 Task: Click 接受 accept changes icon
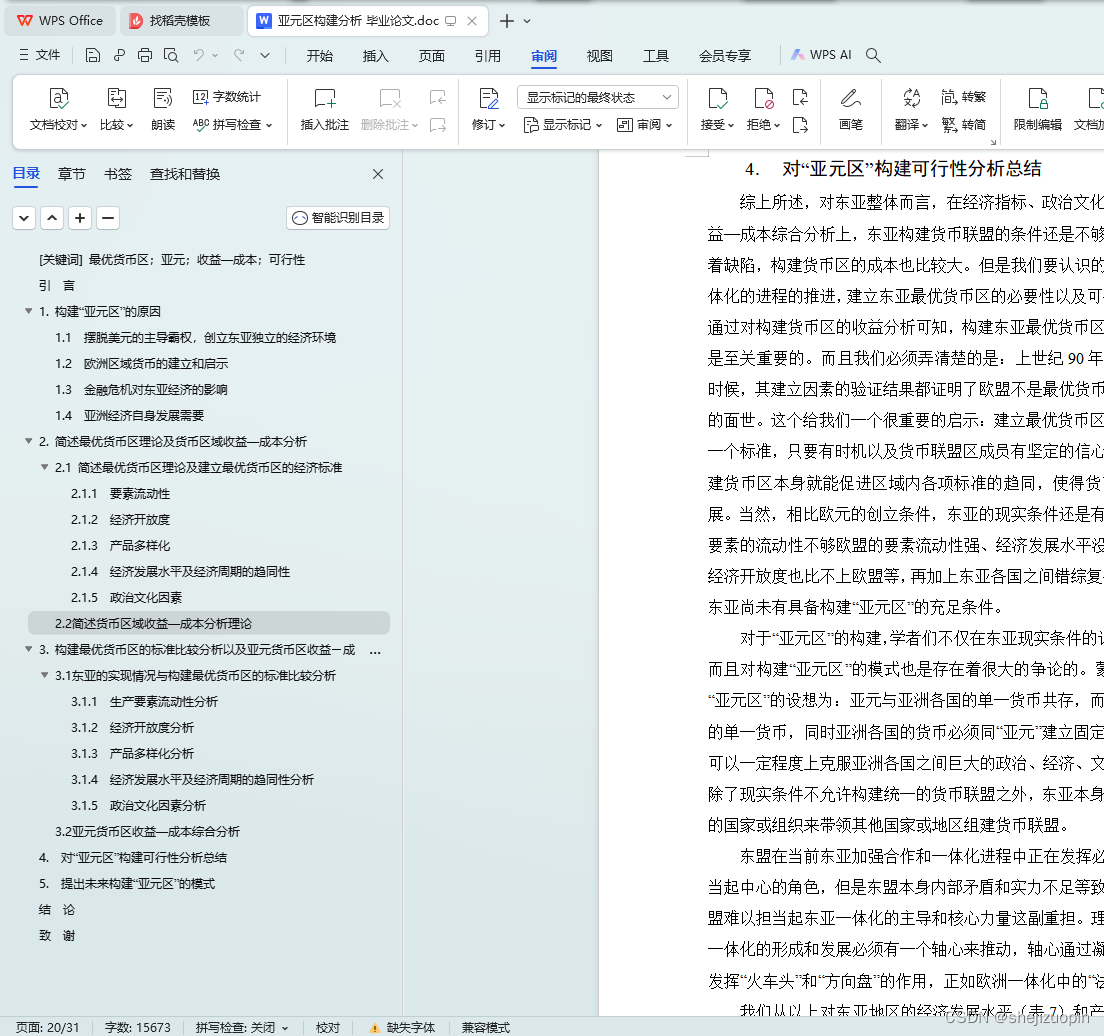click(717, 110)
